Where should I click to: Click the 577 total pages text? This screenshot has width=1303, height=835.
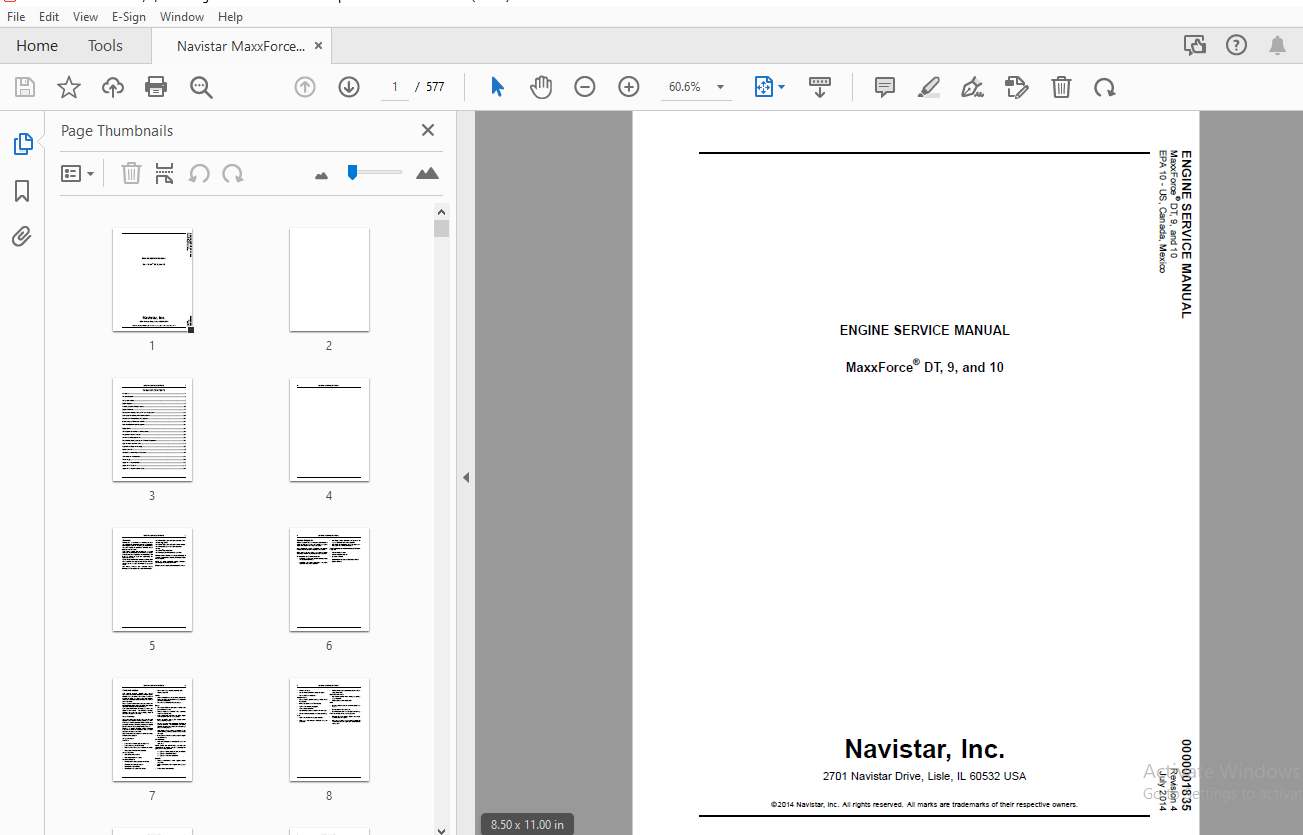coord(435,87)
